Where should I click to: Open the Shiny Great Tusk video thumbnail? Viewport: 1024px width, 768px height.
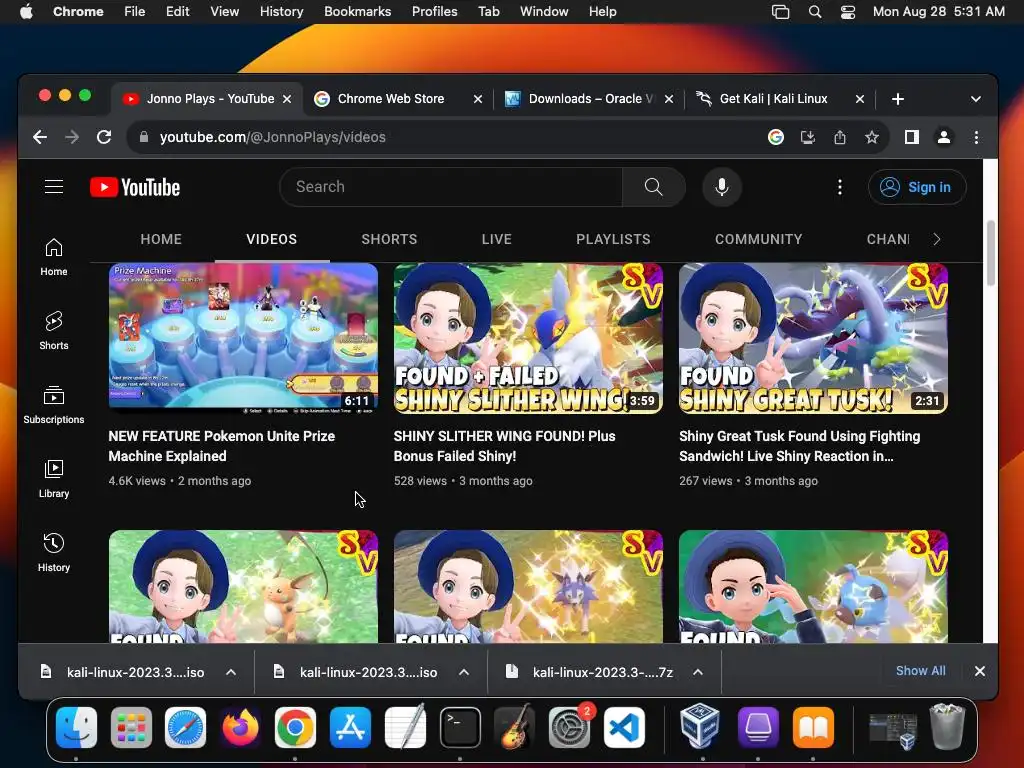tap(814, 338)
